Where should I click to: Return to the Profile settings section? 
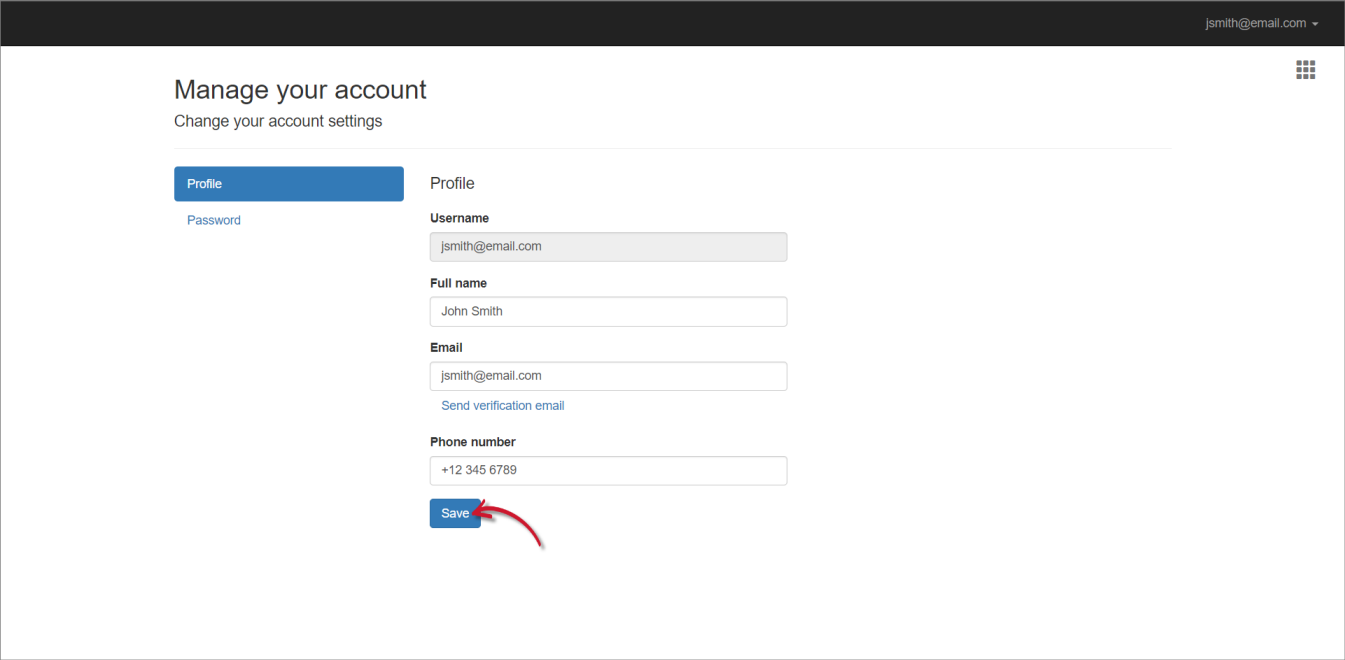point(288,183)
